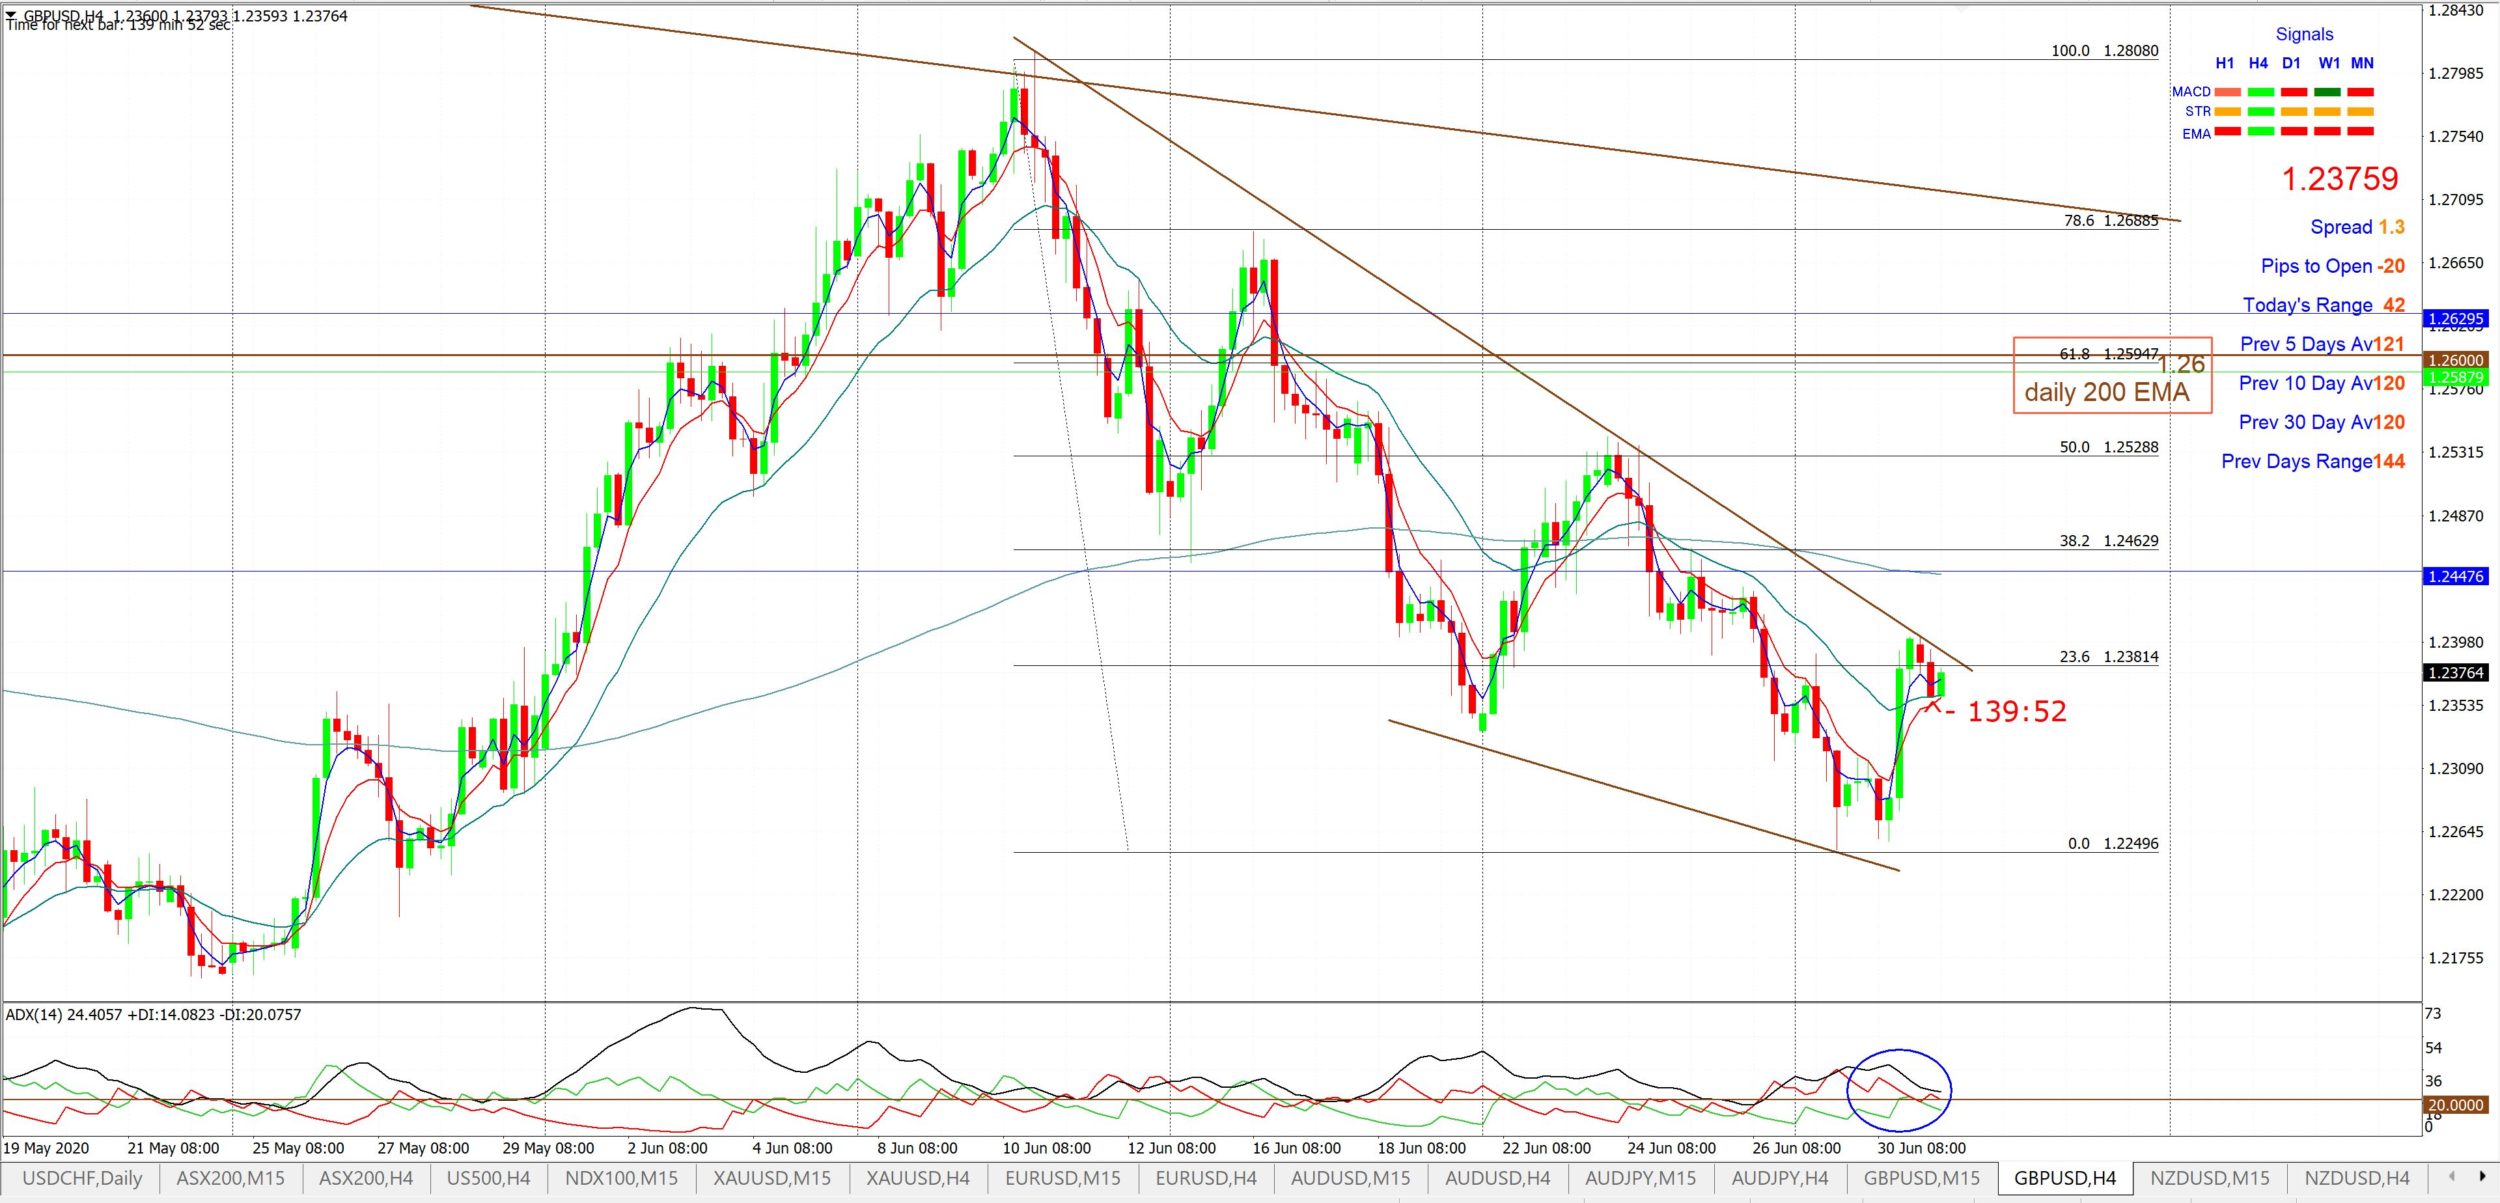Click the MACD H1 signal box
The height and width of the screenshot is (1203, 2500).
pyautogui.click(x=2227, y=92)
